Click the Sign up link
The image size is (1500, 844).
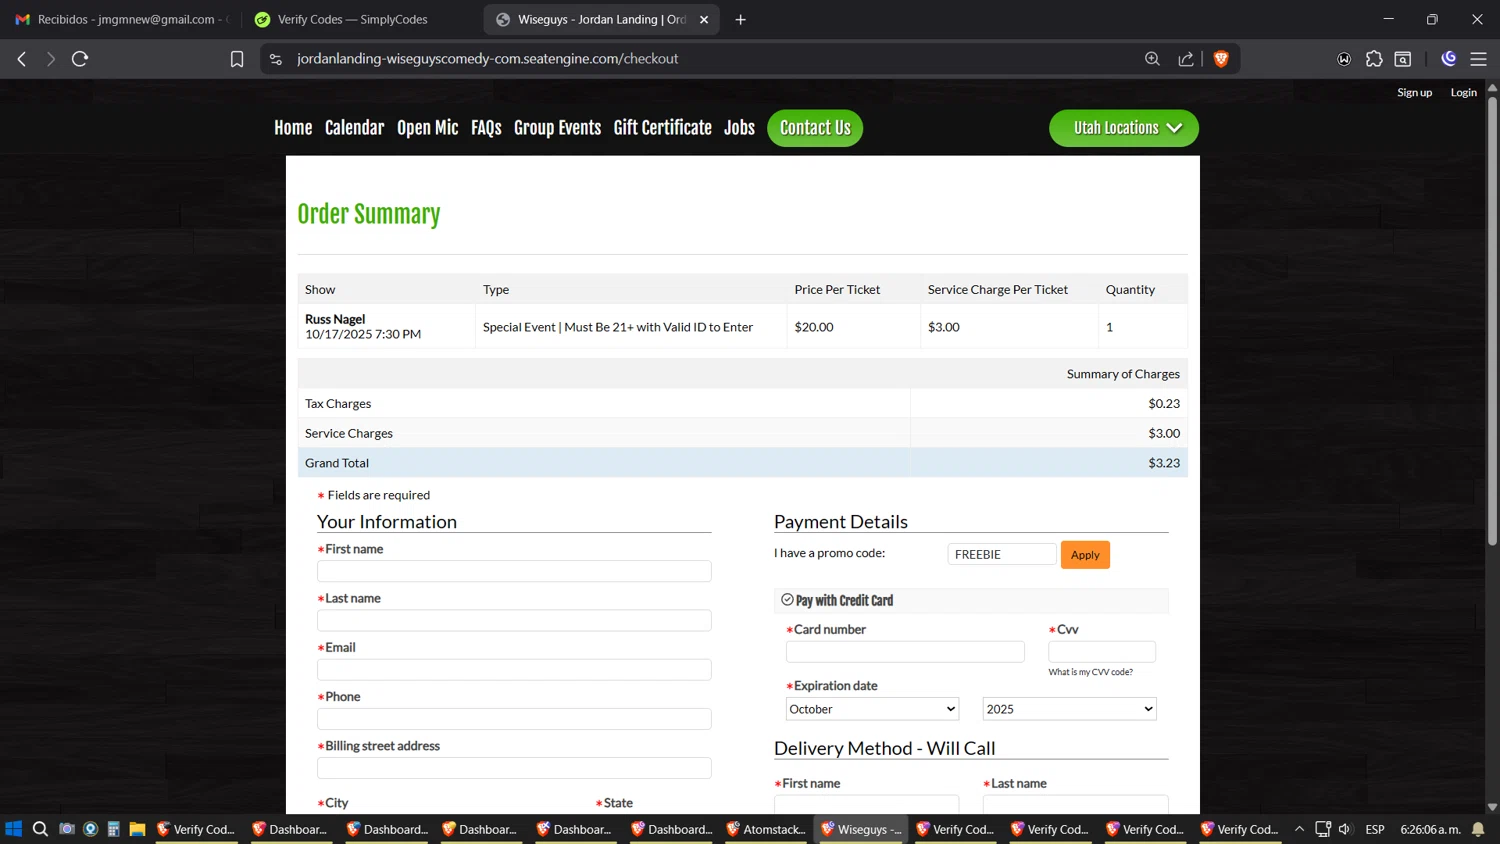click(1414, 92)
